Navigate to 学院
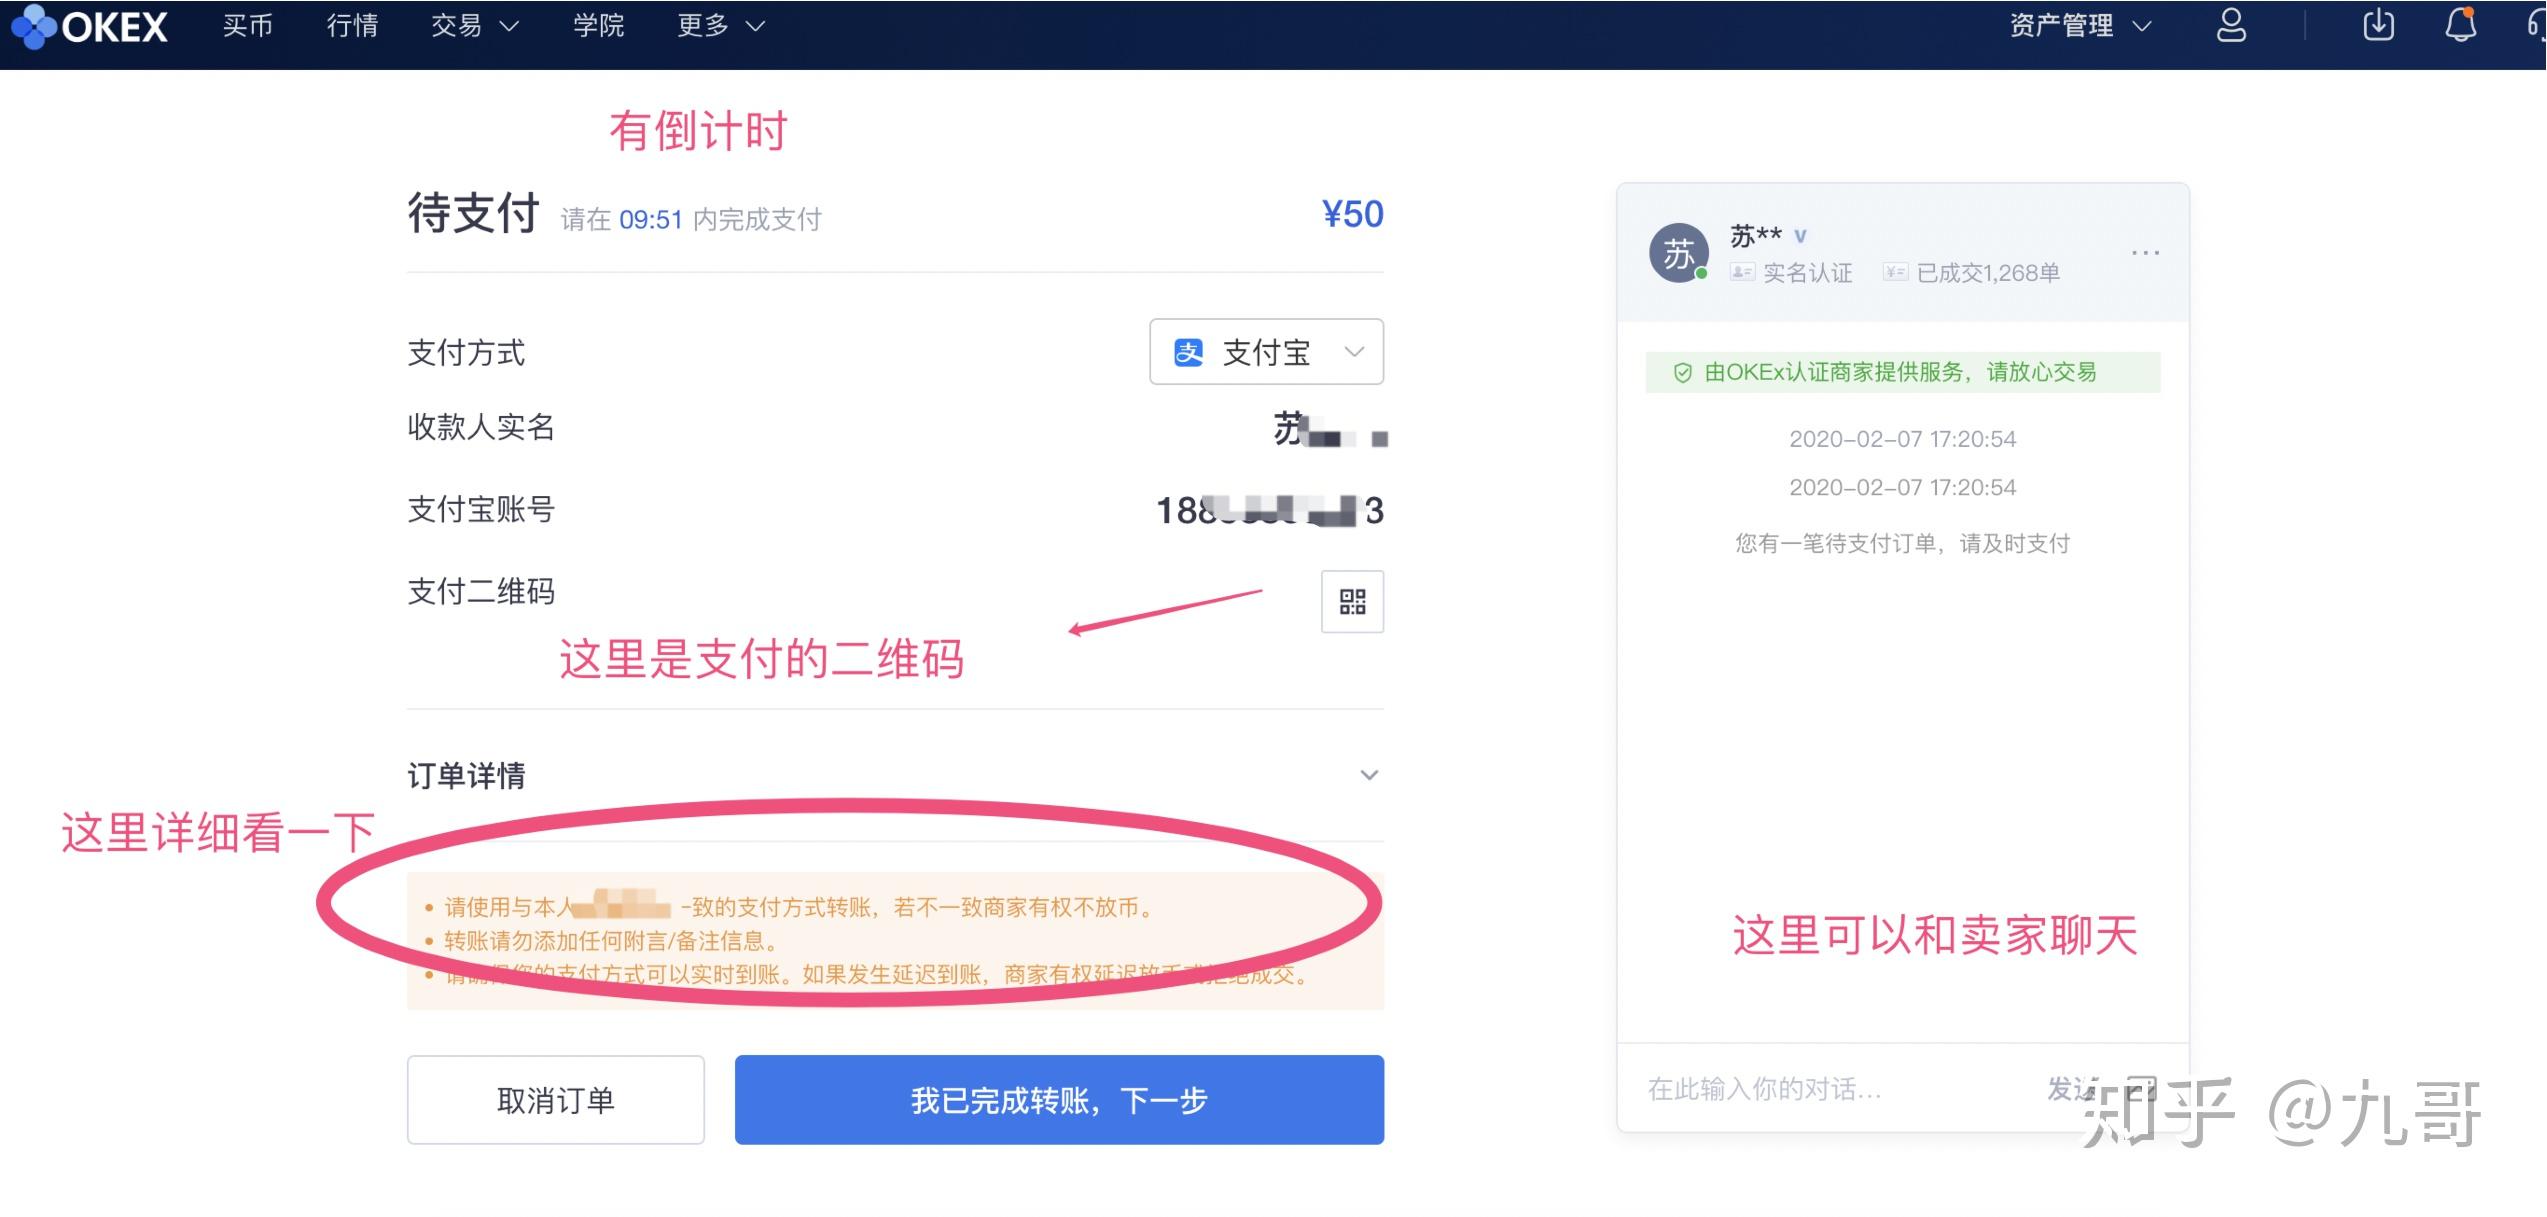This screenshot has width=2547, height=1217. point(598,26)
